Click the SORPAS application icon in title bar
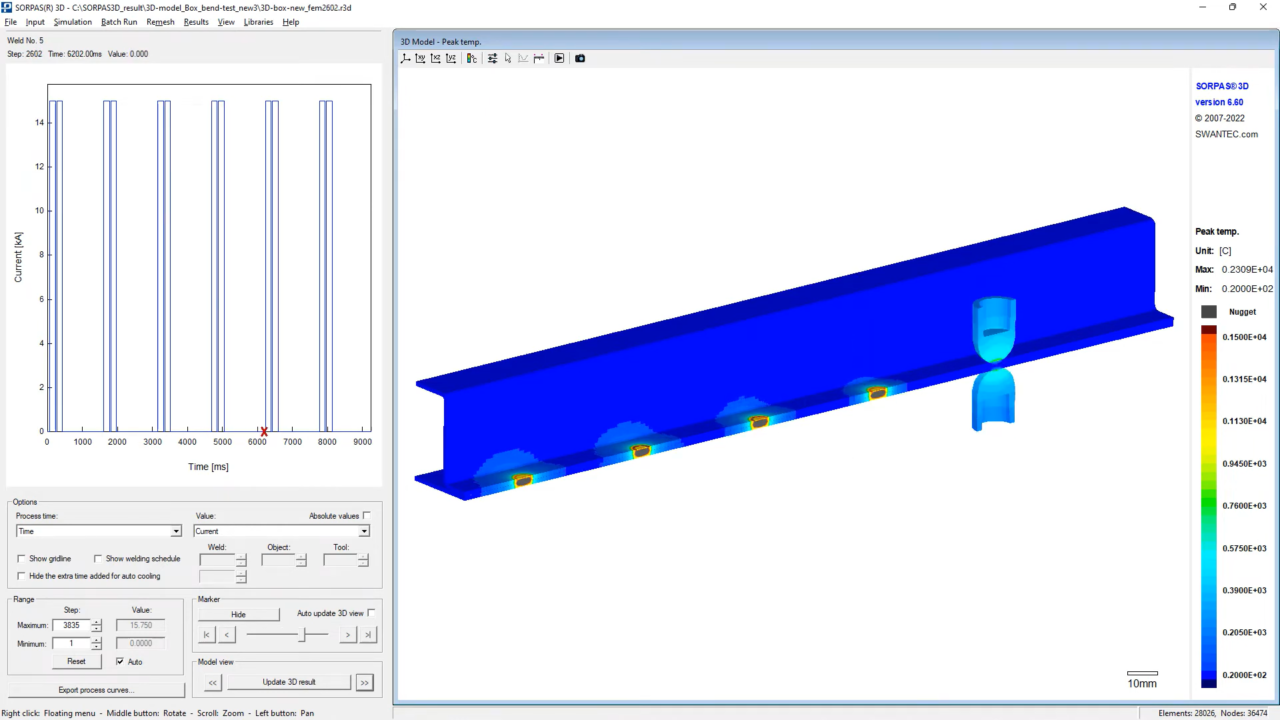This screenshot has width=1280, height=720. [7, 7]
